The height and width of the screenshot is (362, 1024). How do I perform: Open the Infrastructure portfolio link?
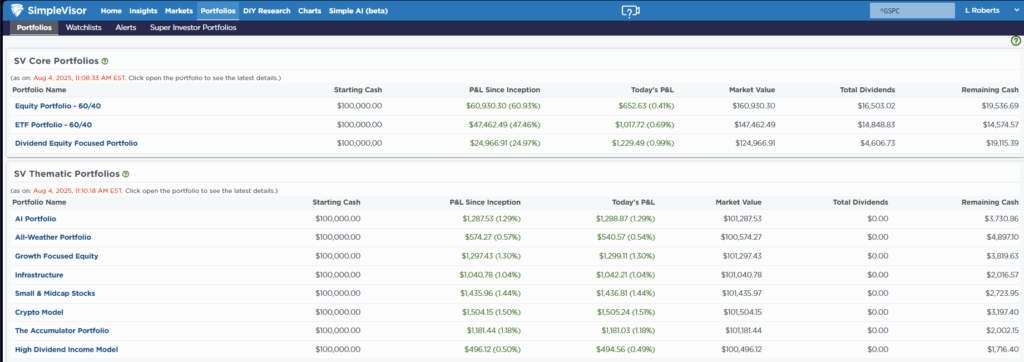click(39, 275)
